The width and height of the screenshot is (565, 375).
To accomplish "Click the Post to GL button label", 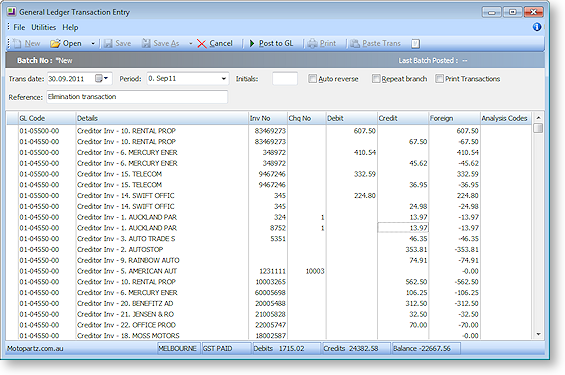I will coord(276,43).
